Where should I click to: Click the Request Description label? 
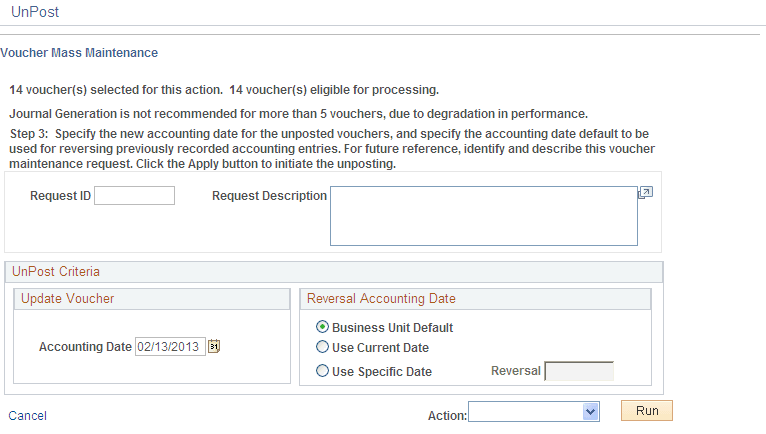coord(269,196)
